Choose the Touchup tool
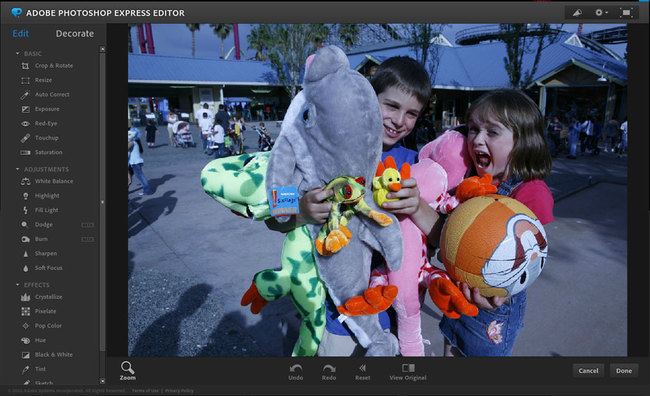The width and height of the screenshot is (650, 396). click(x=39, y=138)
